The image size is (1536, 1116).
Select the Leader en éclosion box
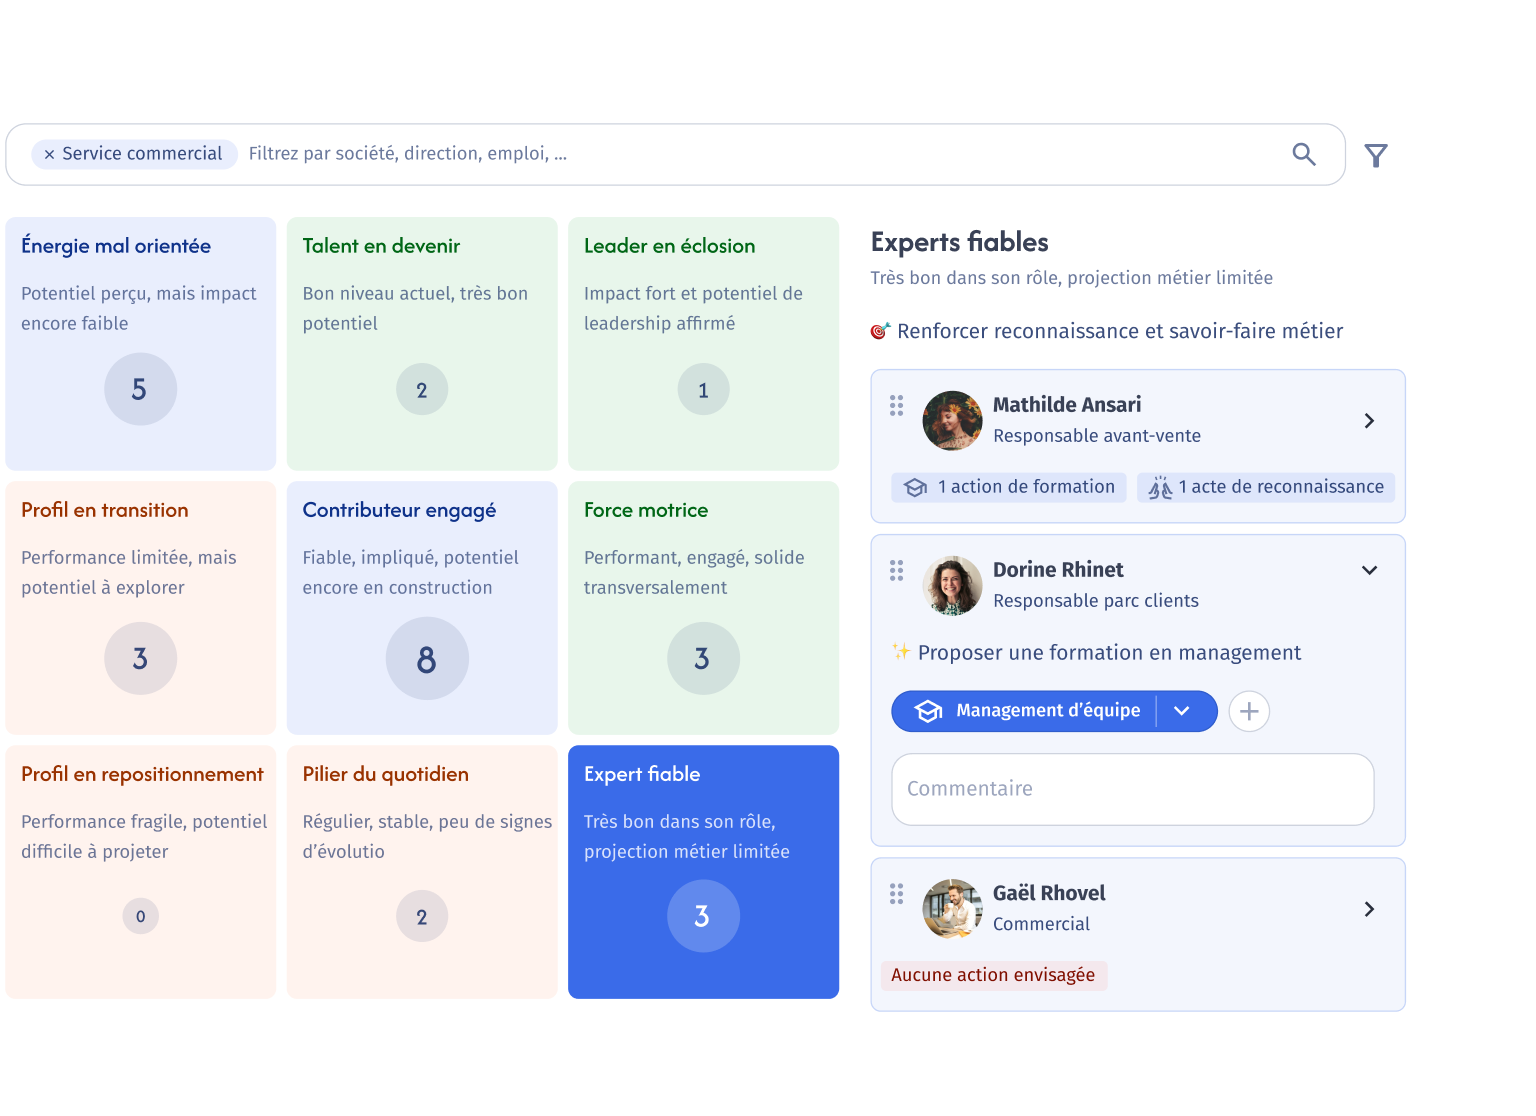[703, 343]
